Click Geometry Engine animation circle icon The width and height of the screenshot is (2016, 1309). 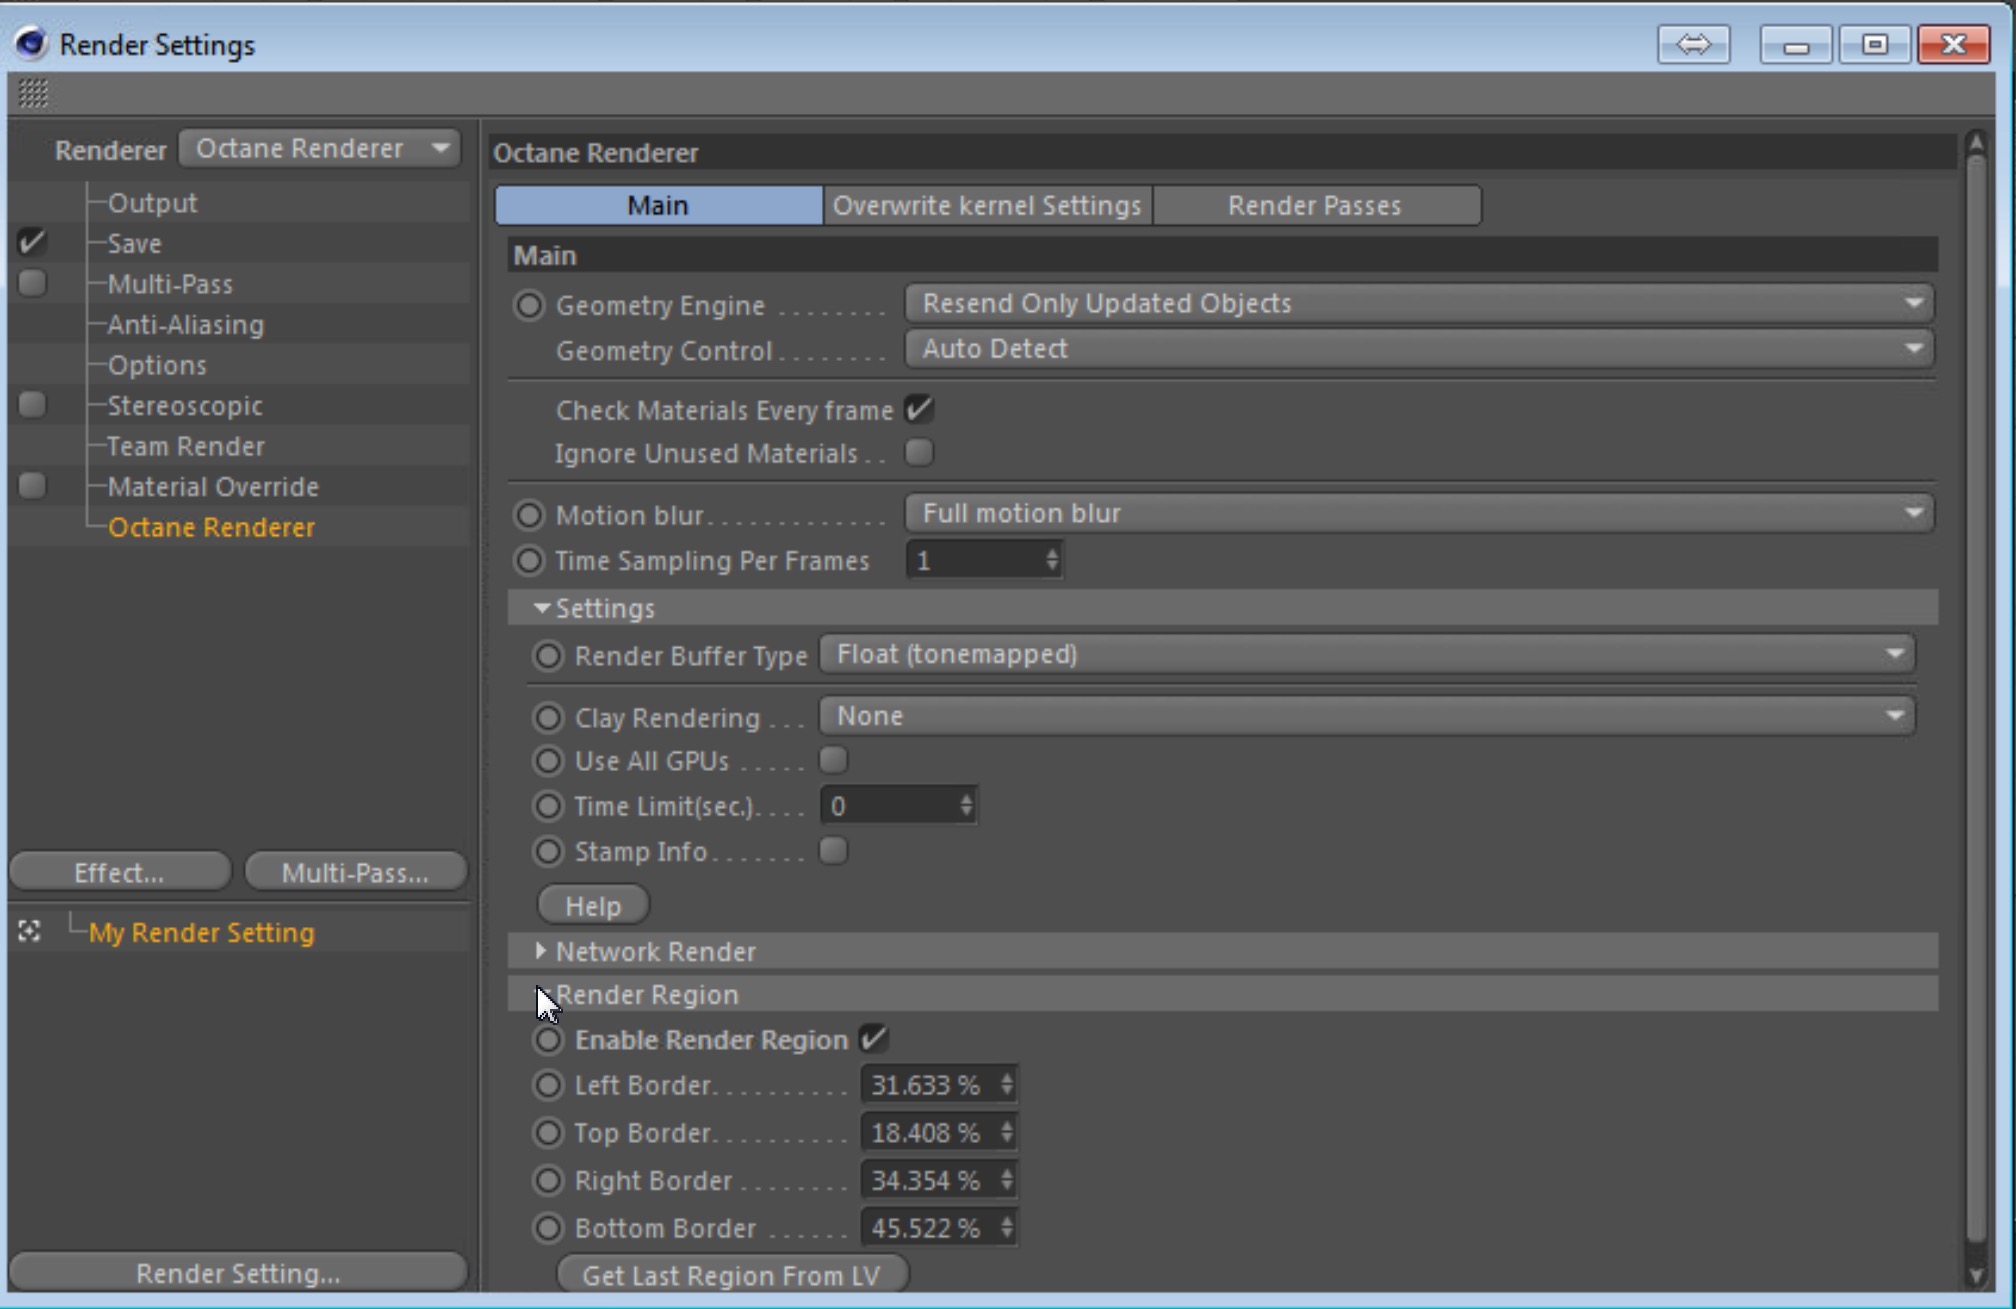click(529, 304)
